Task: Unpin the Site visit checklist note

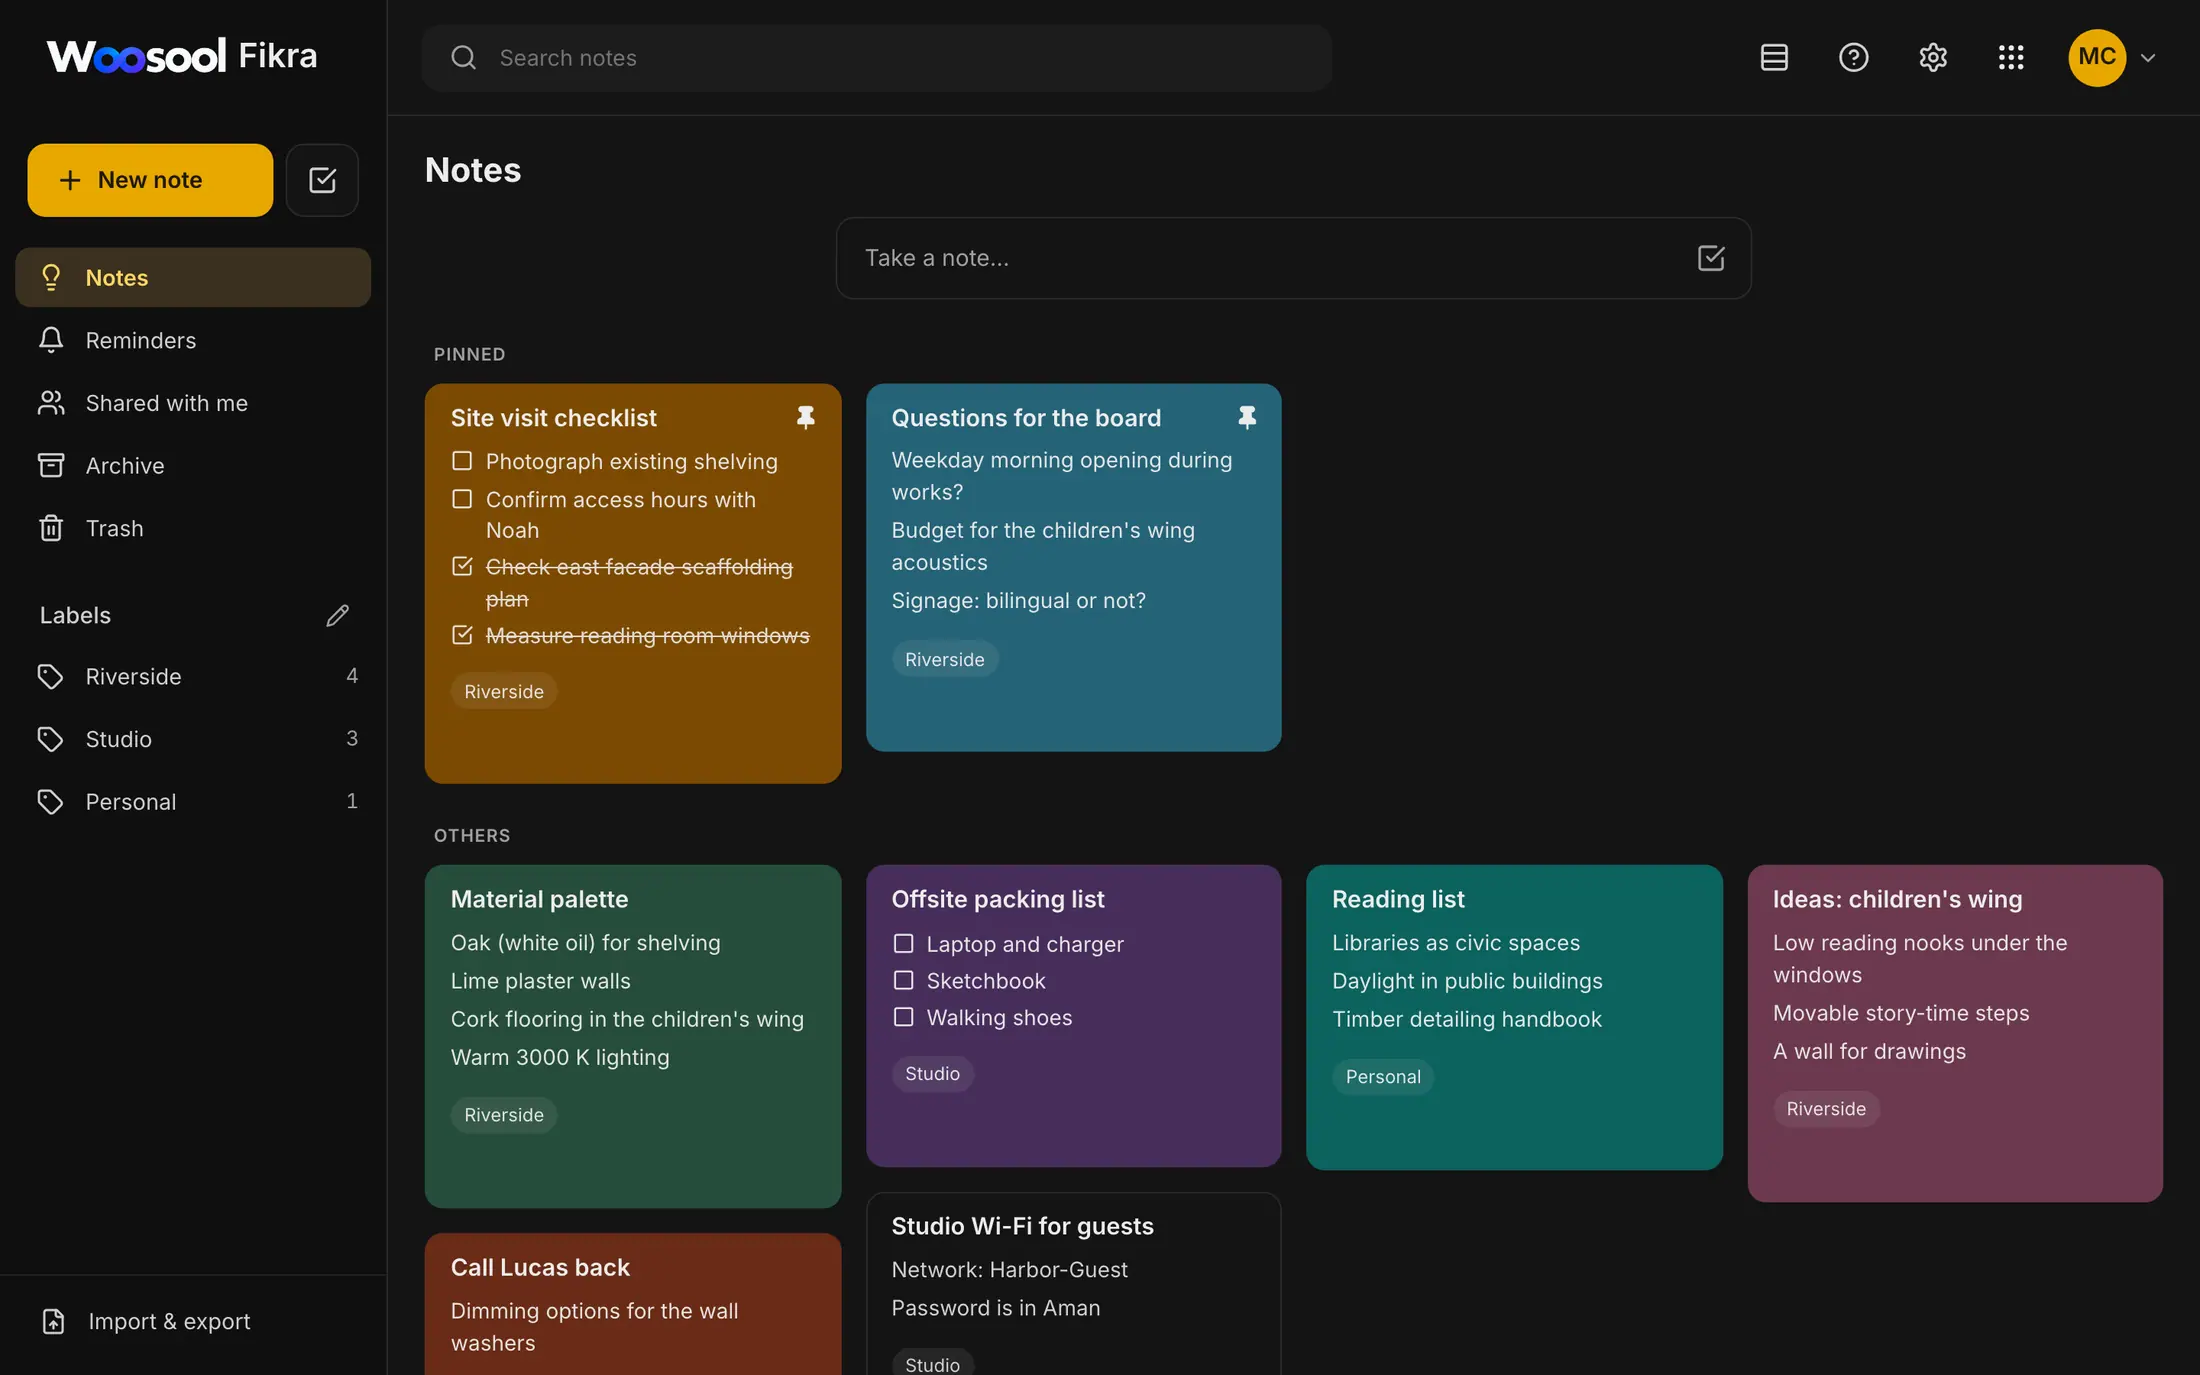Action: tap(806, 417)
